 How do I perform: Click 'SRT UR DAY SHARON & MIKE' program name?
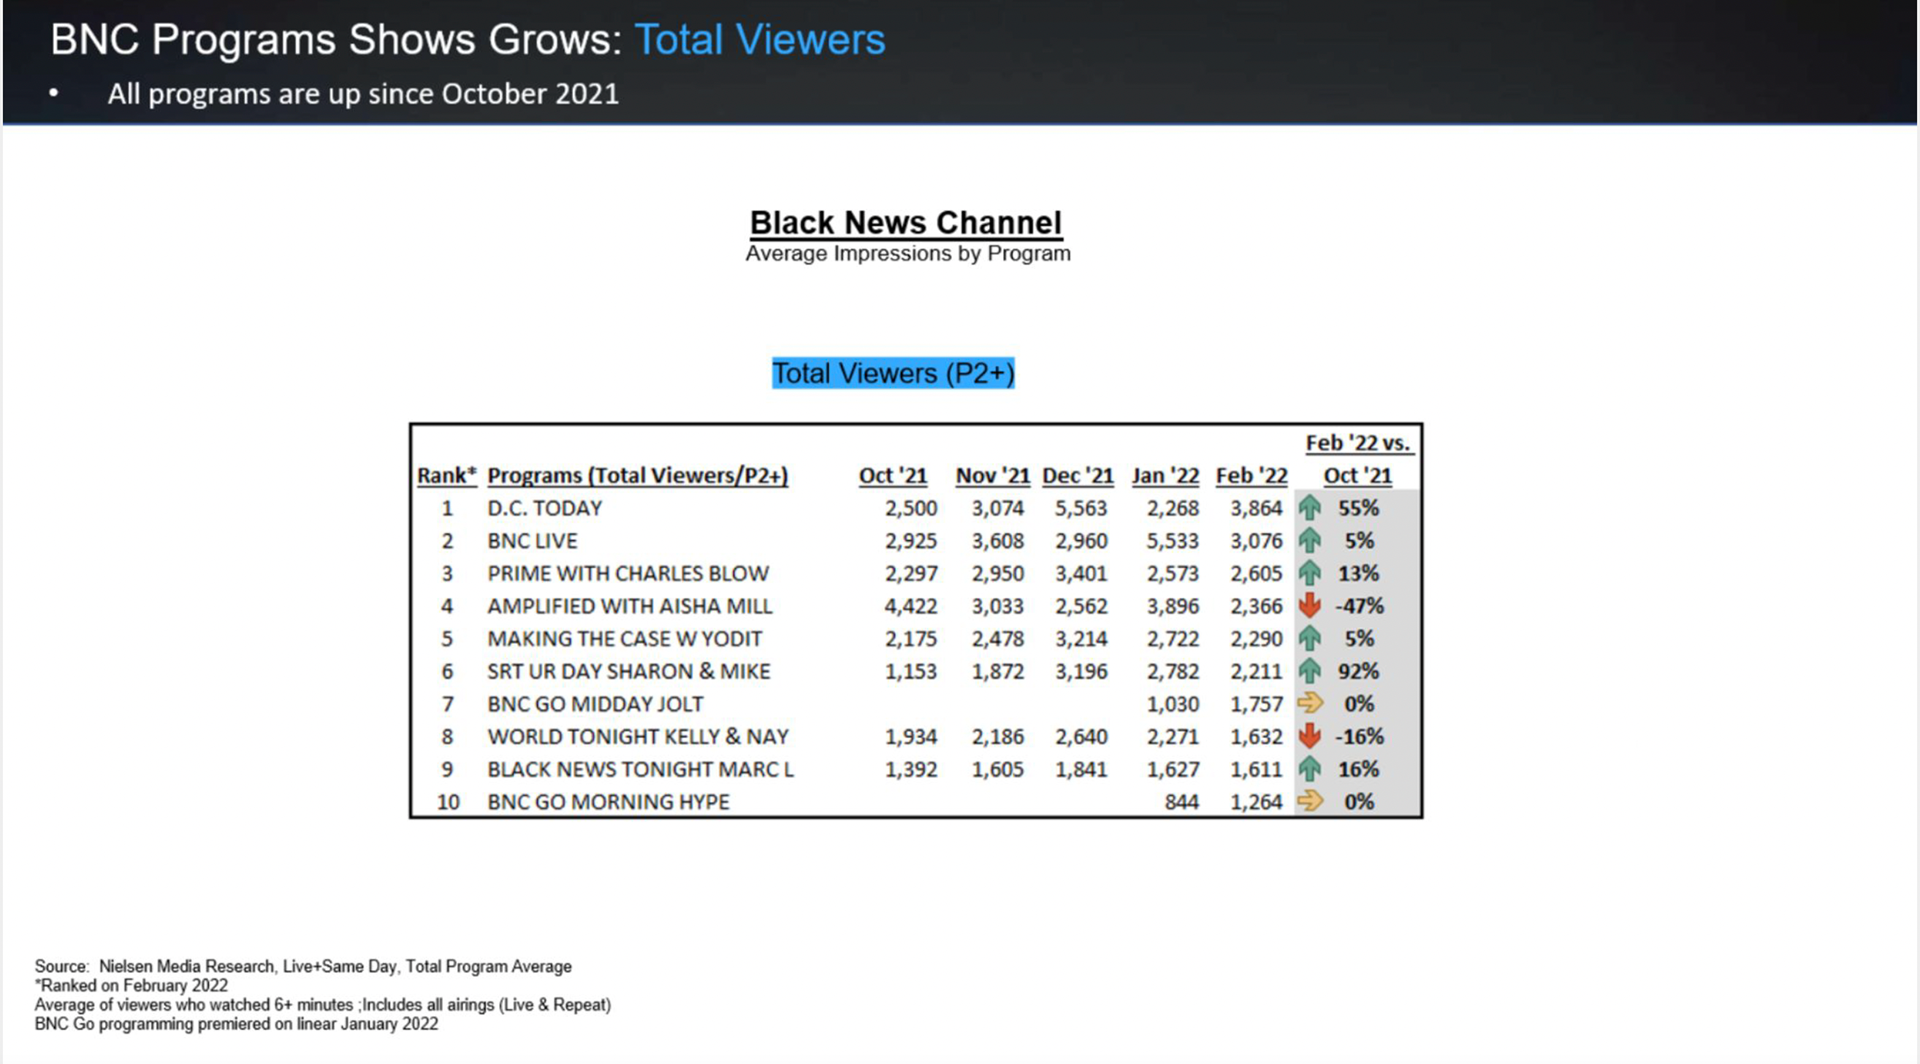(629, 671)
